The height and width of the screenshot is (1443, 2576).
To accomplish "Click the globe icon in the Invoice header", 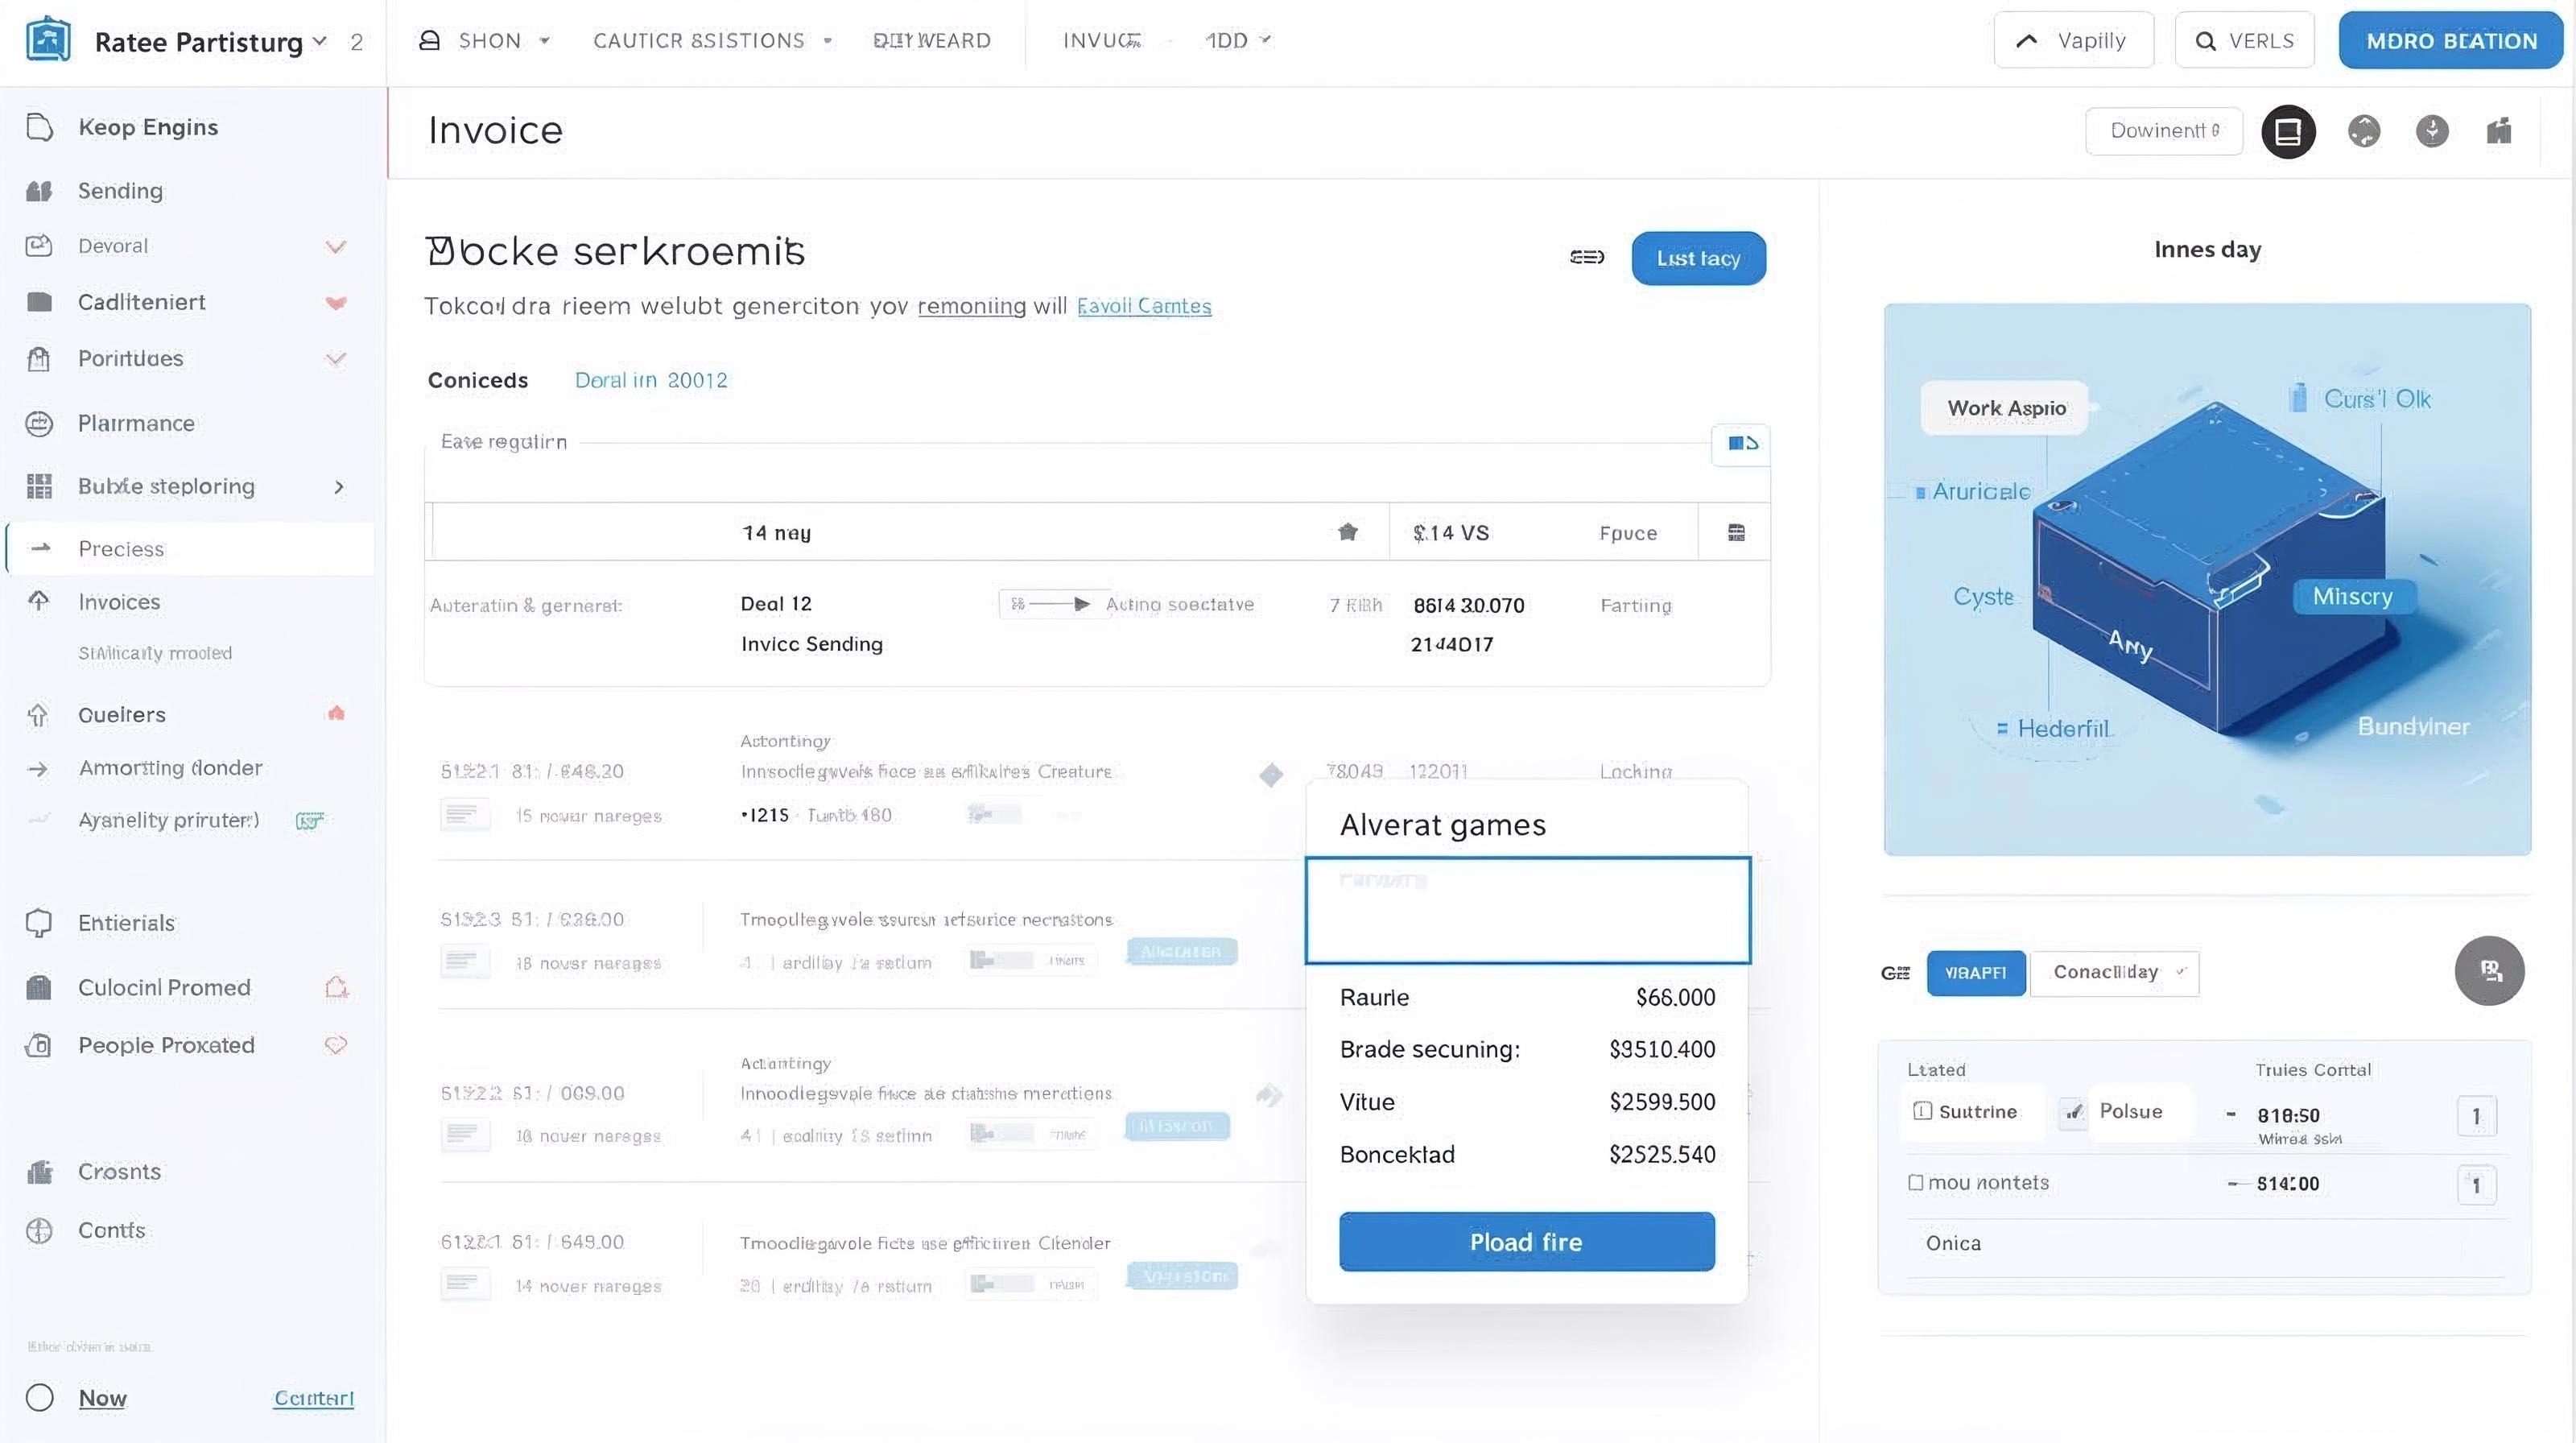I will [x=2364, y=131].
